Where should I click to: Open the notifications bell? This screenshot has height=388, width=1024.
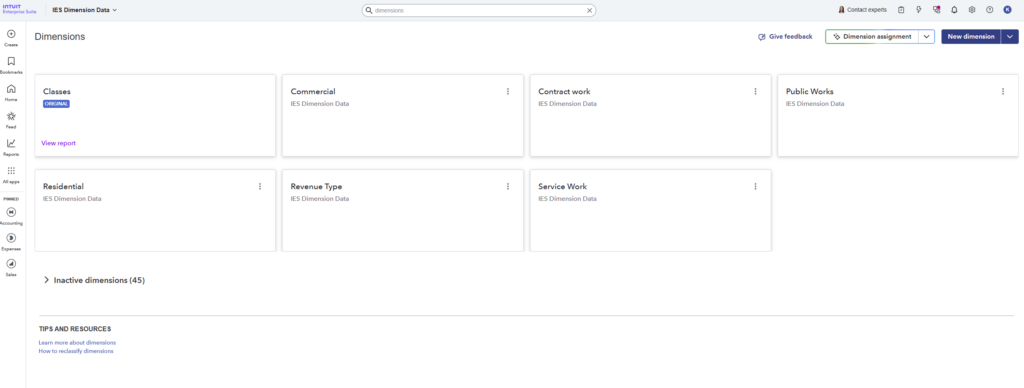click(954, 10)
